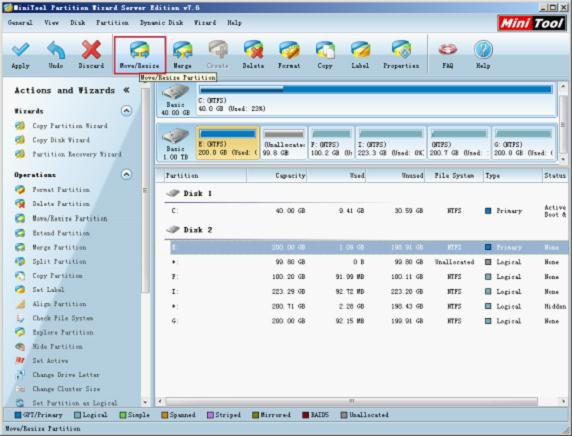
Task: Open the Format partition tool
Action: click(289, 55)
